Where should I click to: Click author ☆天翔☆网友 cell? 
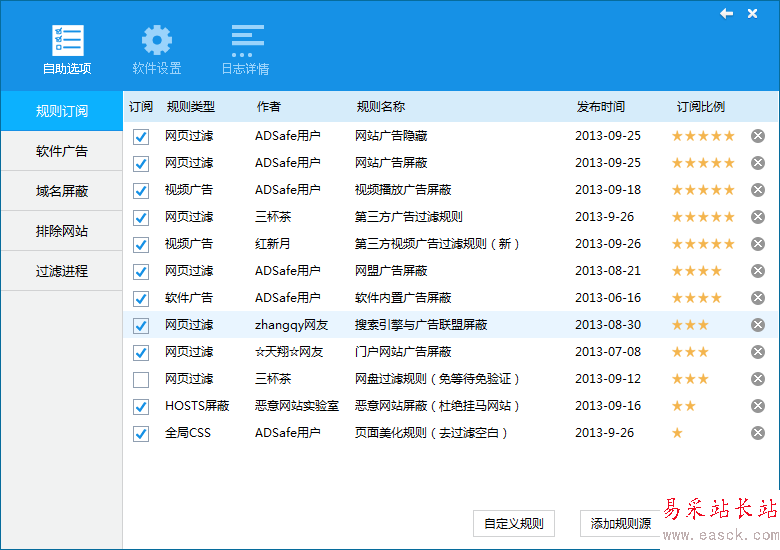click(x=289, y=352)
